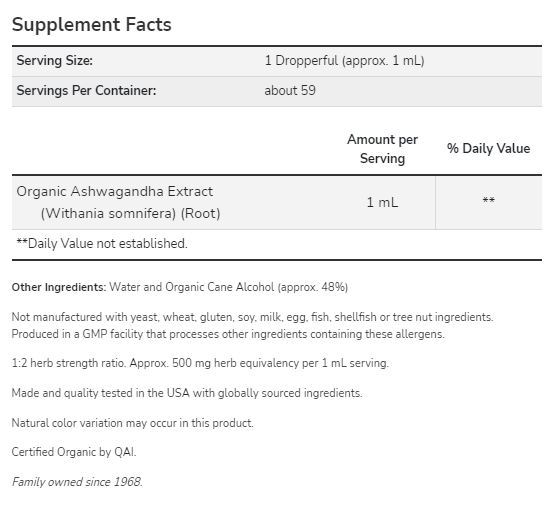Click the 1 mL amount cell
This screenshot has height=507, width=553.
pyautogui.click(x=382, y=202)
